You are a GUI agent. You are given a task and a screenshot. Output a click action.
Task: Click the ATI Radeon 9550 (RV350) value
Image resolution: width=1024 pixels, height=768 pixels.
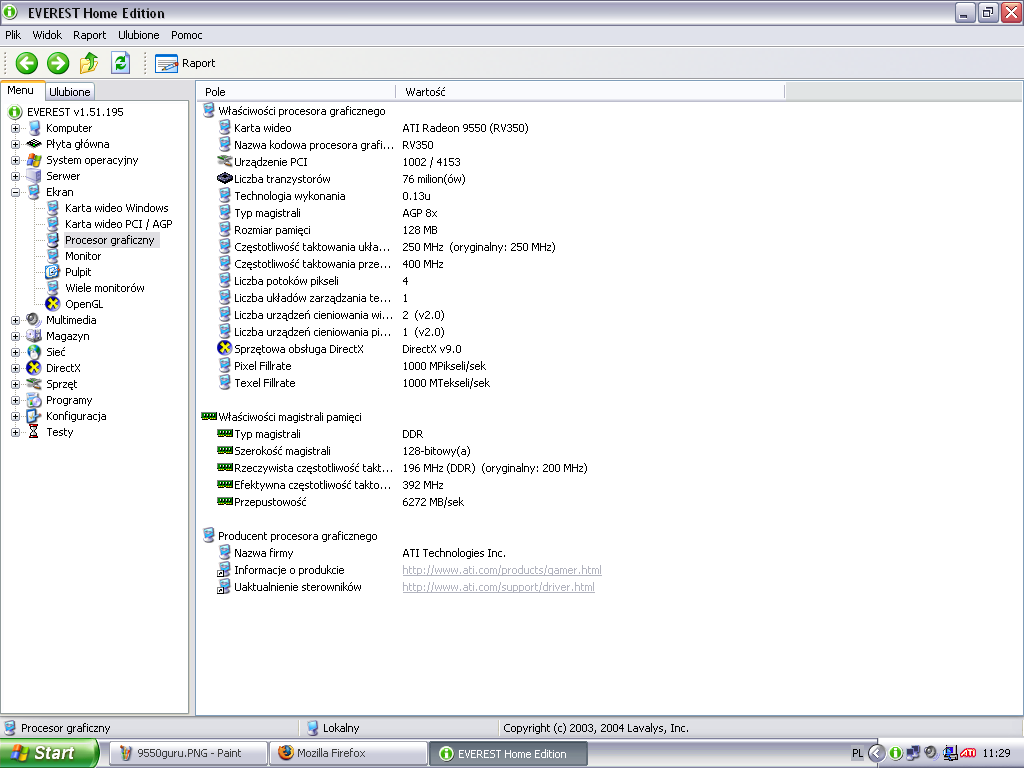coord(466,128)
